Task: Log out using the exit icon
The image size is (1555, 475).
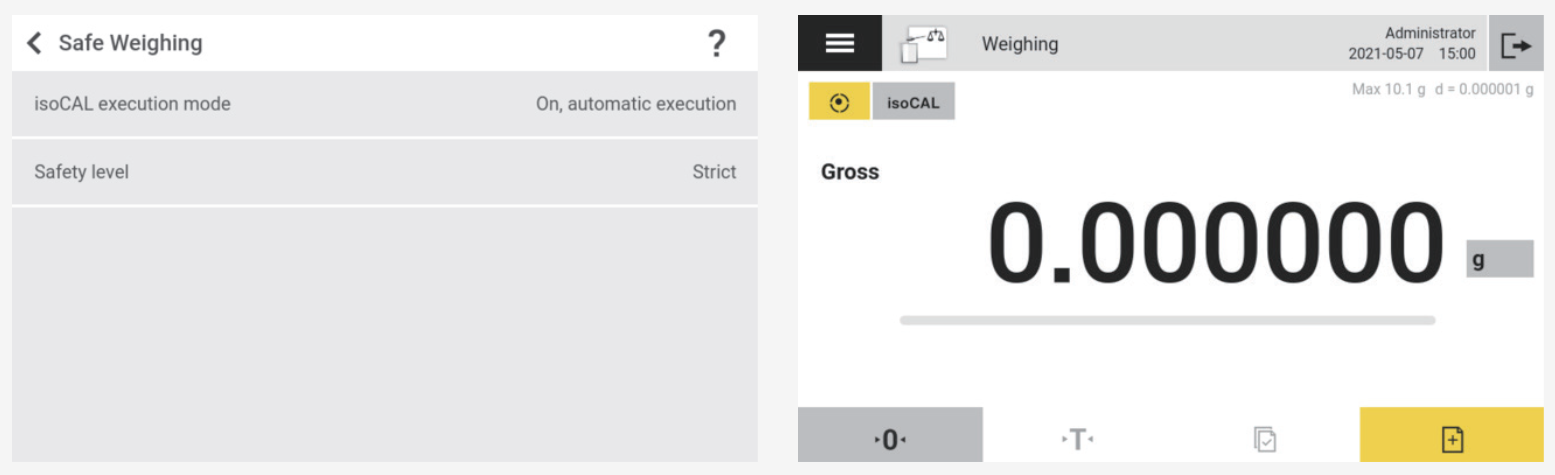Action: [x=1516, y=45]
